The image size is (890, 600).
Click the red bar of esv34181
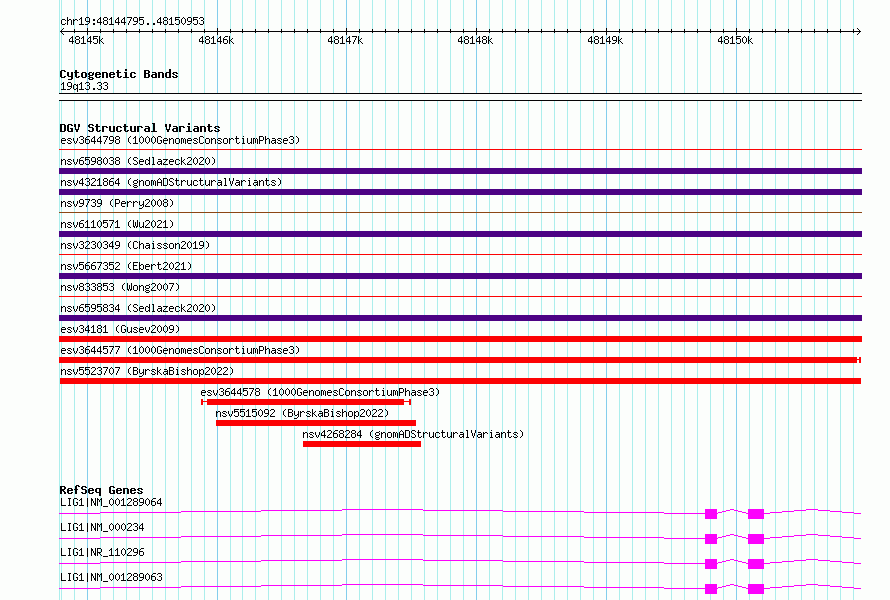[460, 339]
